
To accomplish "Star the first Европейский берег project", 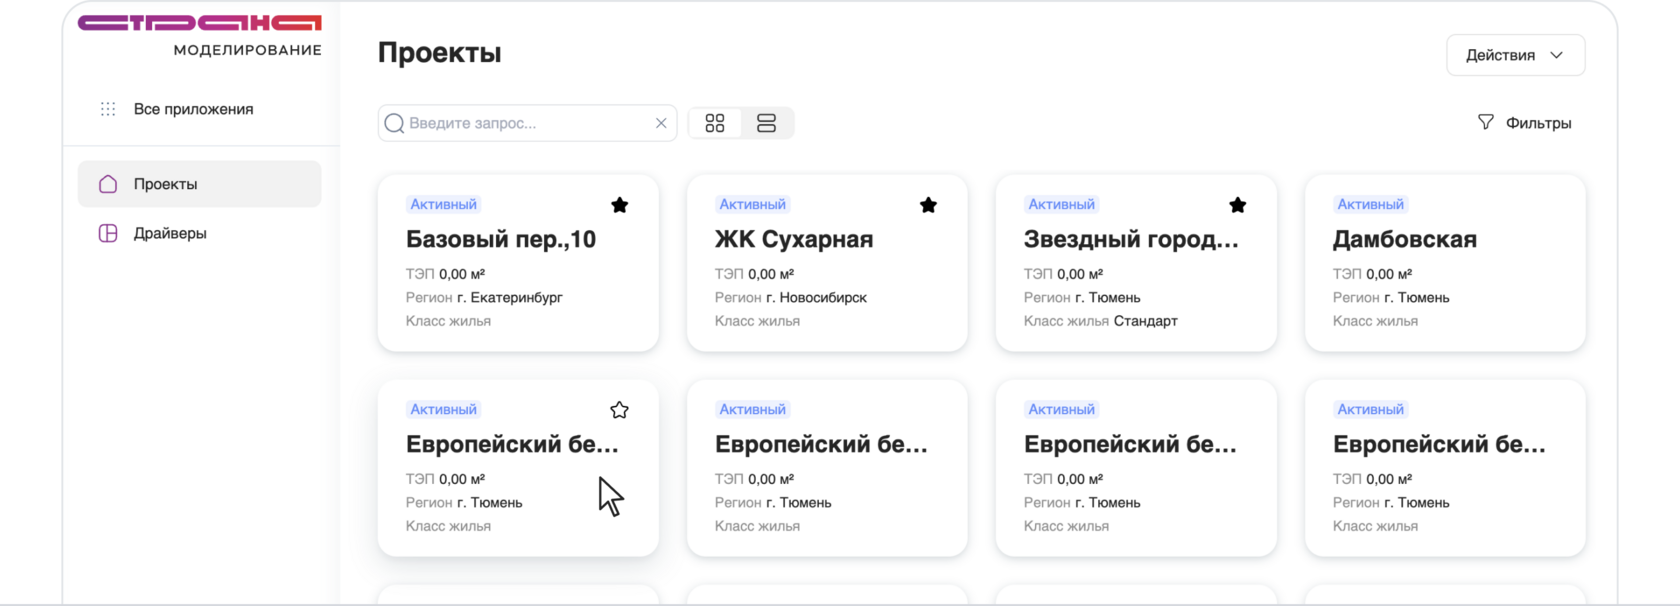I will tap(620, 410).
